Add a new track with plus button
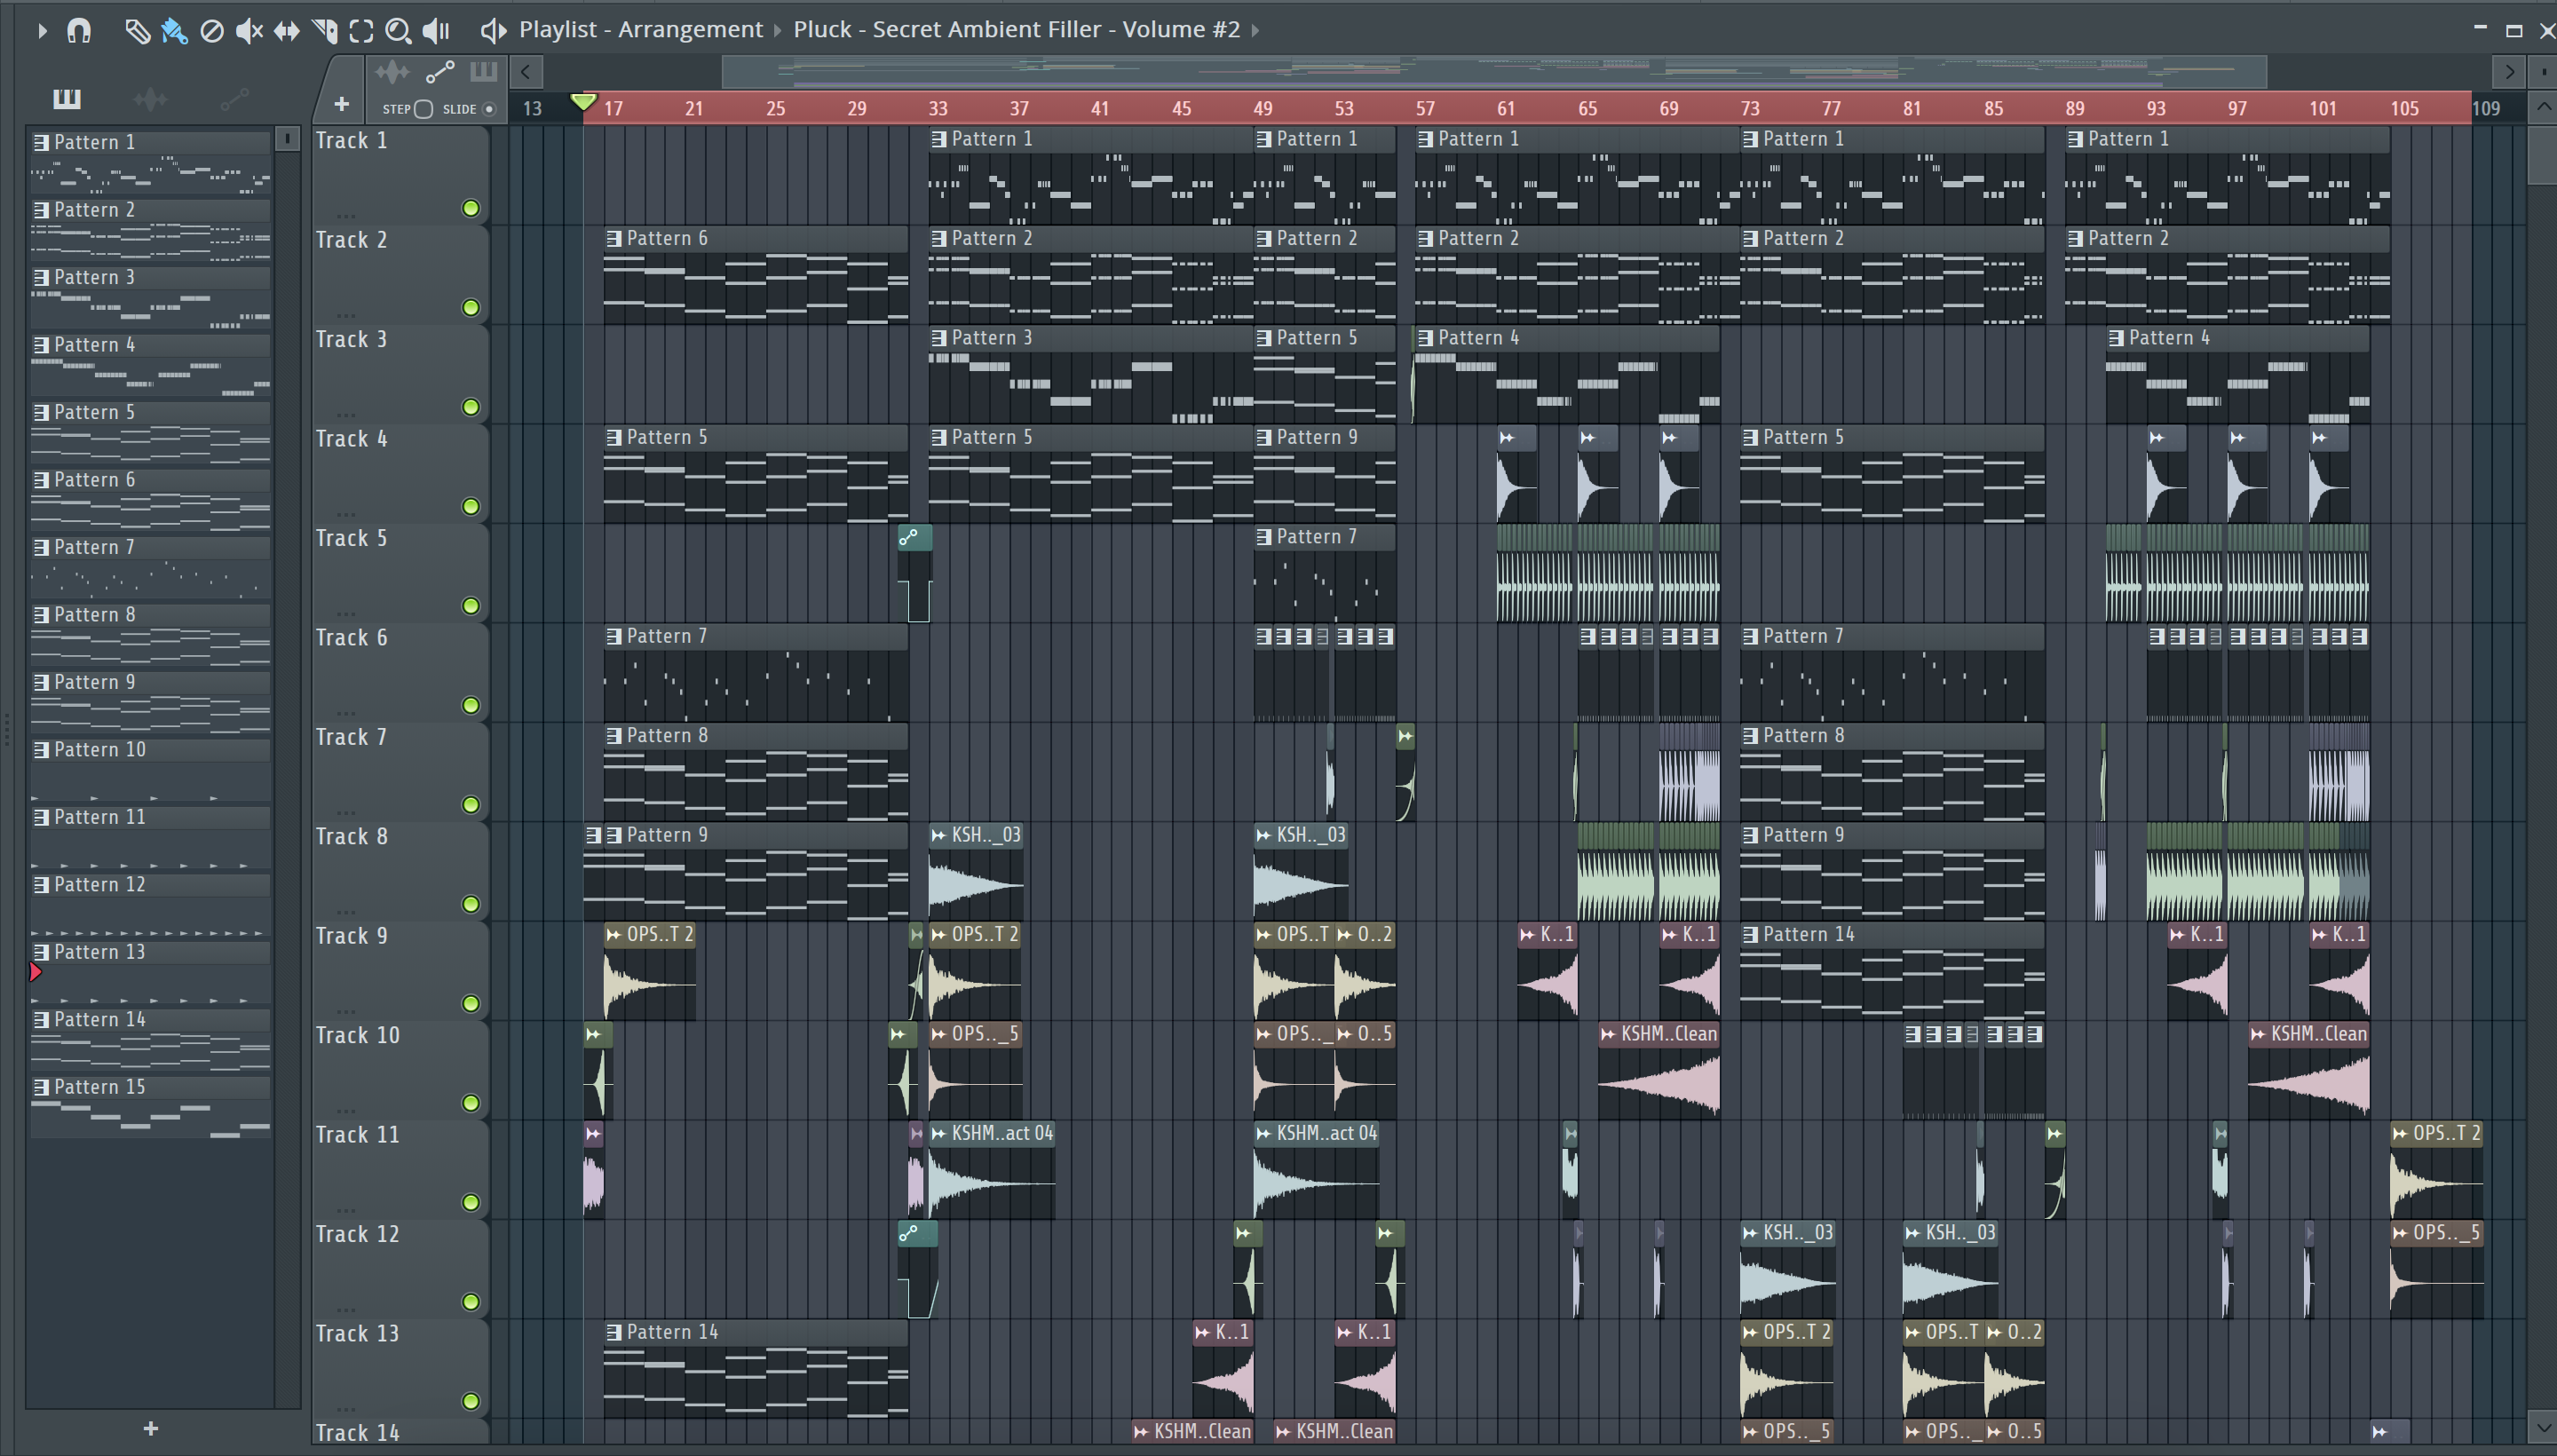2557x1456 pixels. coord(341,104)
